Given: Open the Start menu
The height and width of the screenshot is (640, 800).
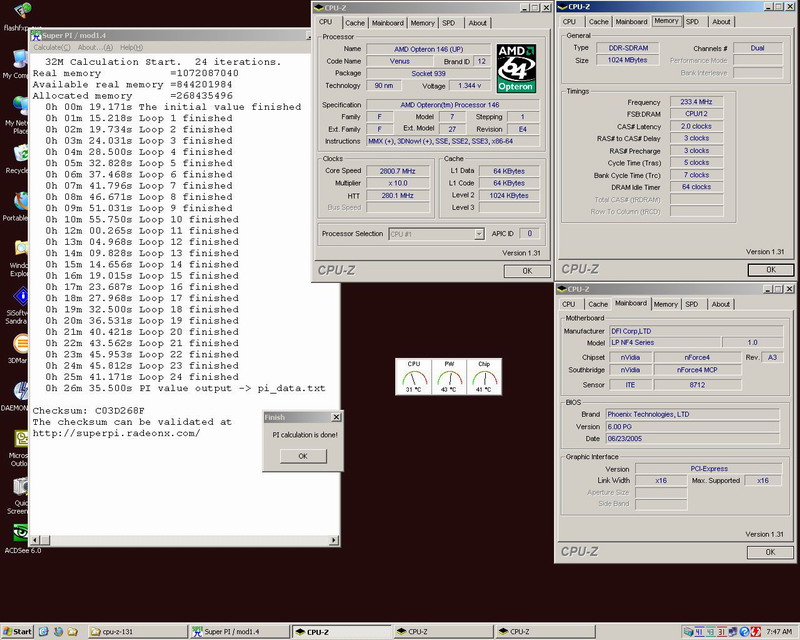Looking at the screenshot, I should pos(17,632).
